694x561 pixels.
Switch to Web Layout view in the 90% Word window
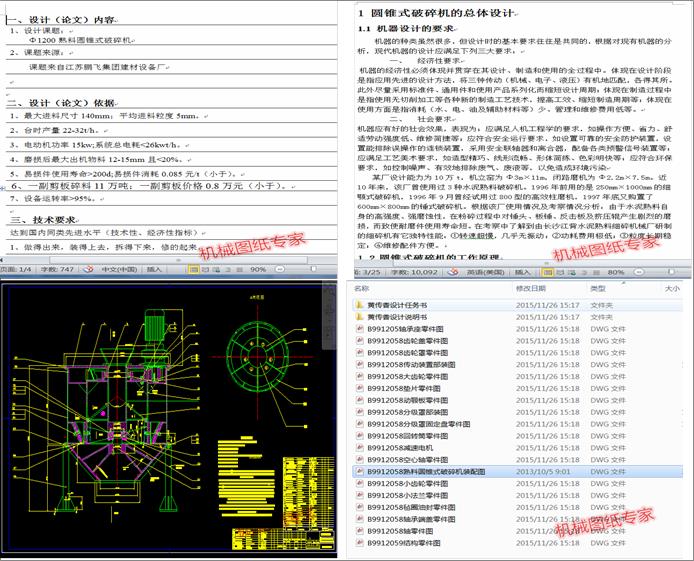(x=216, y=269)
